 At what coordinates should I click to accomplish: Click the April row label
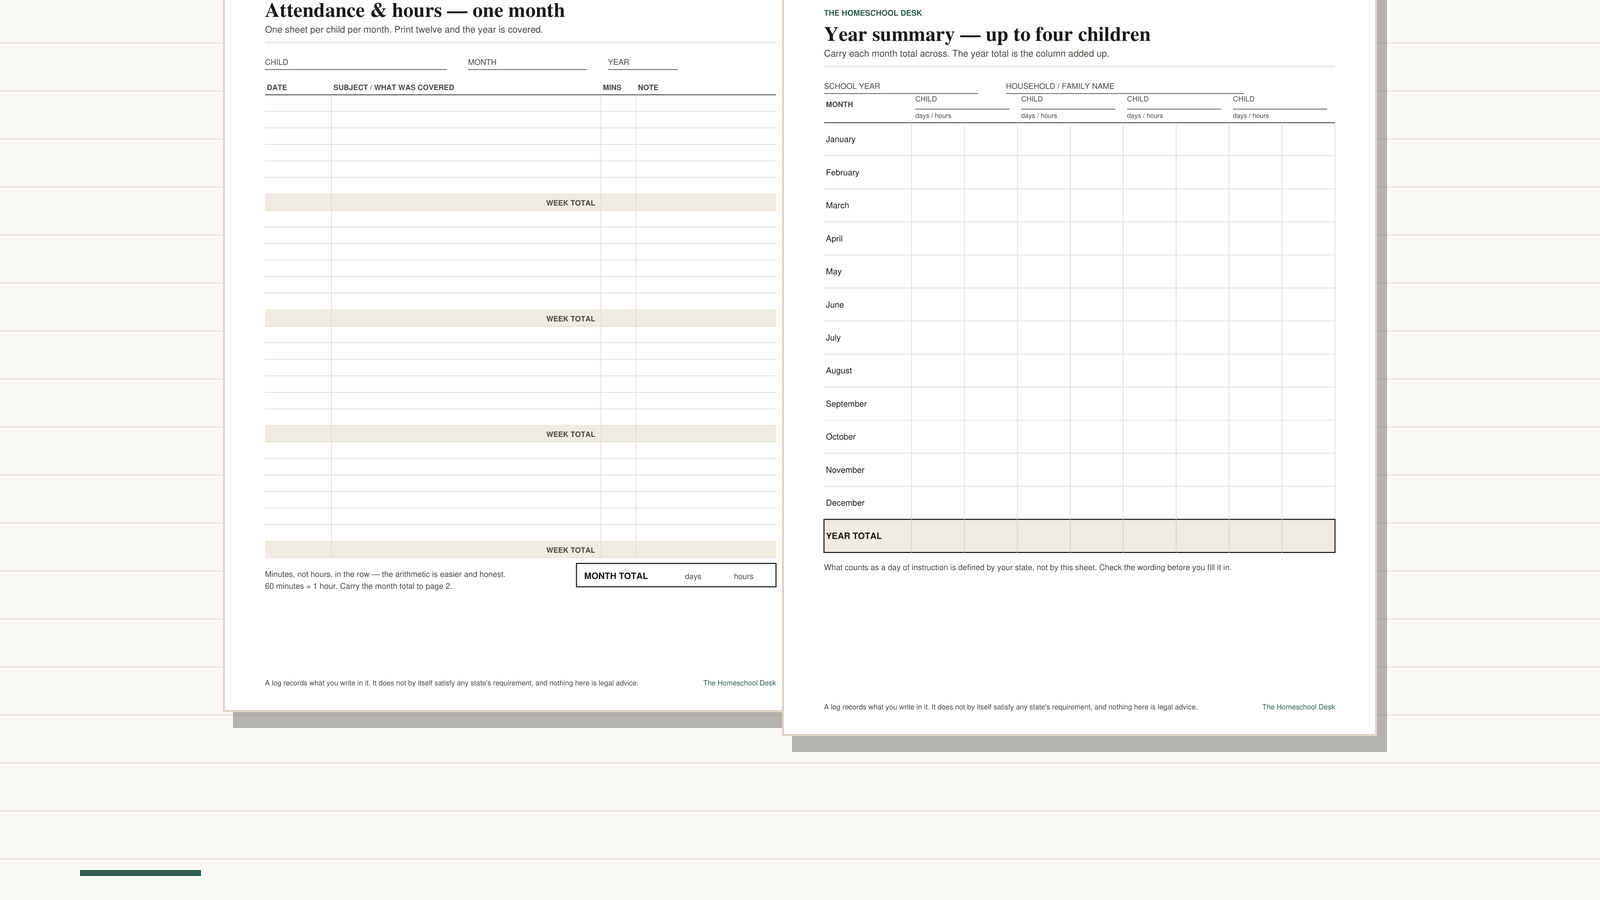(x=834, y=239)
